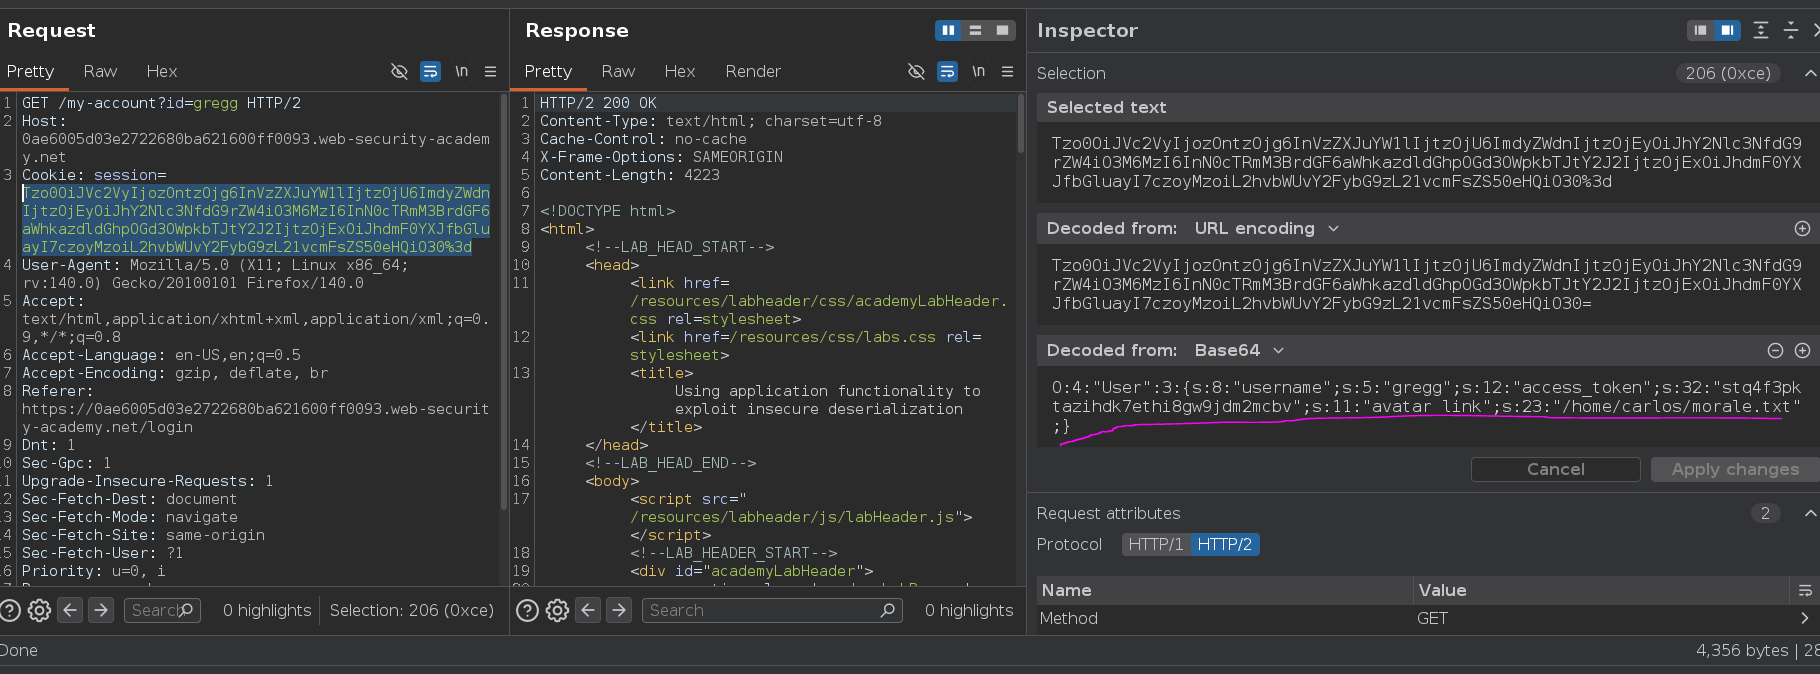1820x674 pixels.
Task: Open Request Pretty tab
Action: pyautogui.click(x=30, y=71)
